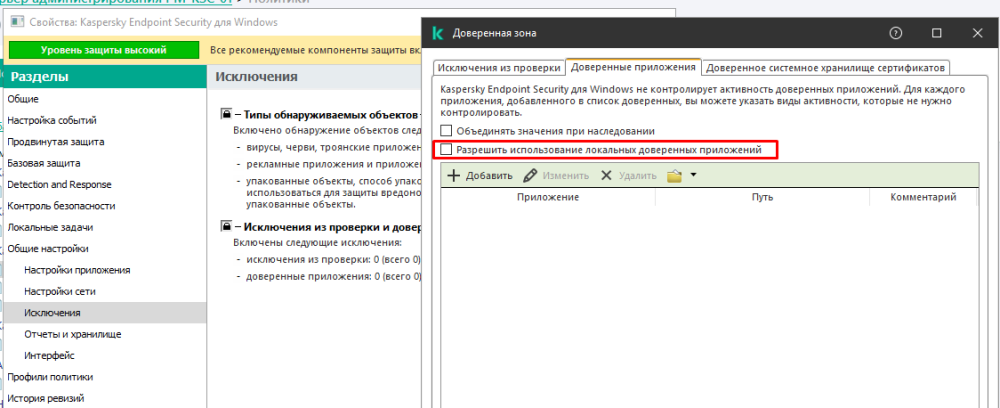Open Настройки сети subsection
Image resolution: width=1000 pixels, height=408 pixels.
60,291
